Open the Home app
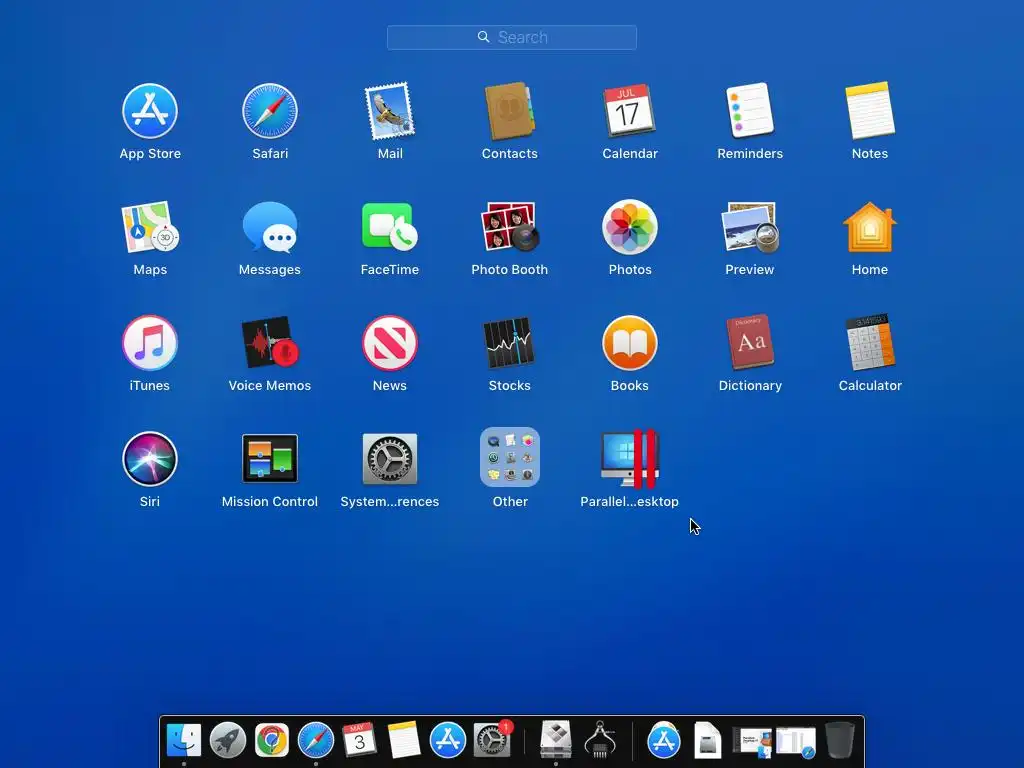 pos(870,227)
